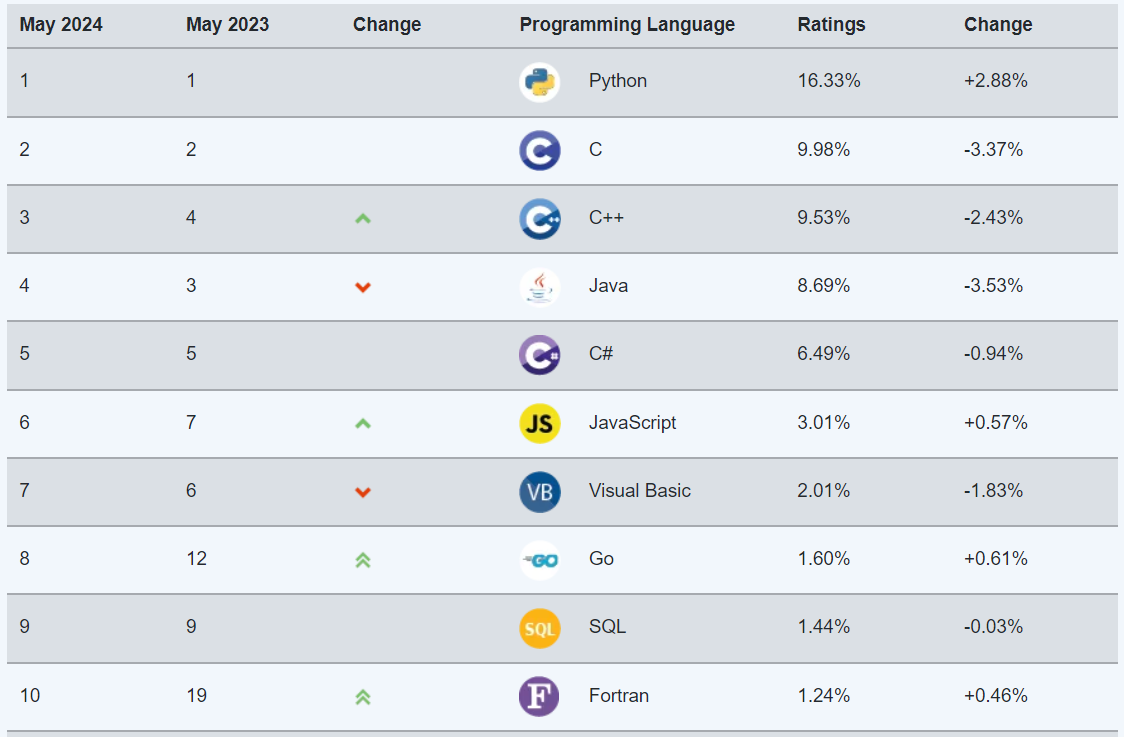Click double green arrow in Fortran row
Image resolution: width=1124 pixels, height=737 pixels.
pos(363,696)
